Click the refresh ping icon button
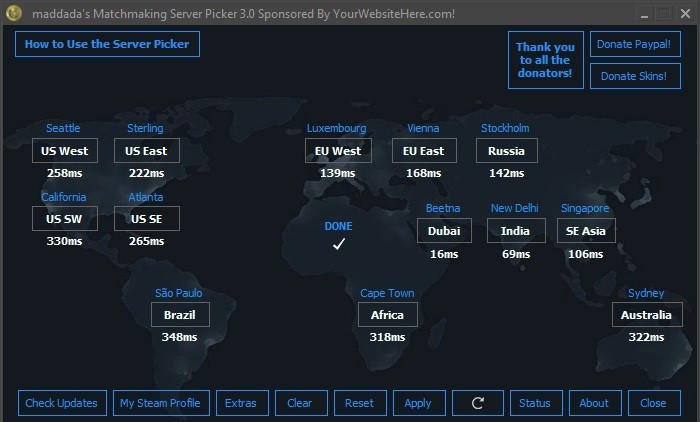The image size is (700, 422). click(478, 403)
